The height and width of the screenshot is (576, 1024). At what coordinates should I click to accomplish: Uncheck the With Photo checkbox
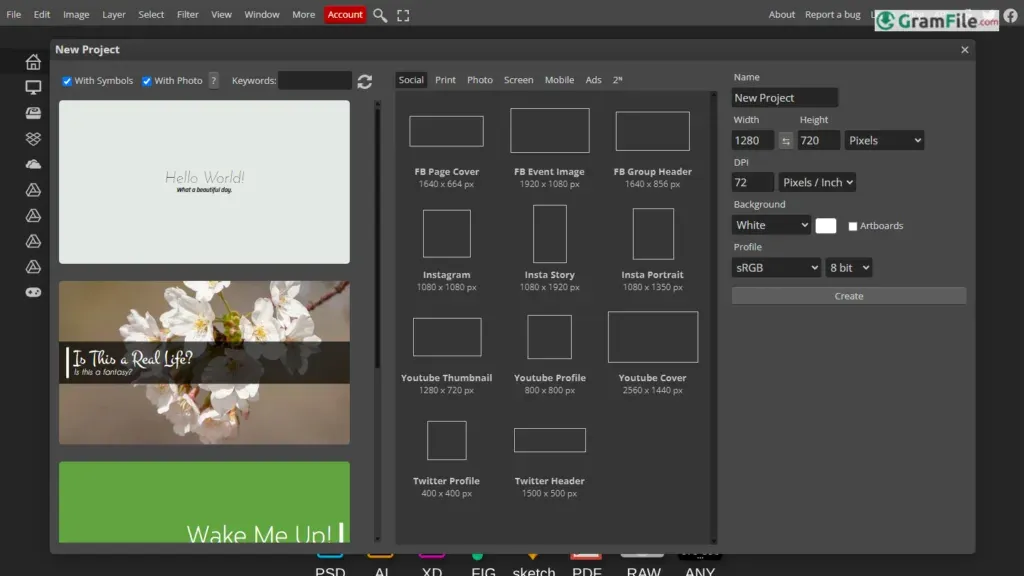click(147, 81)
